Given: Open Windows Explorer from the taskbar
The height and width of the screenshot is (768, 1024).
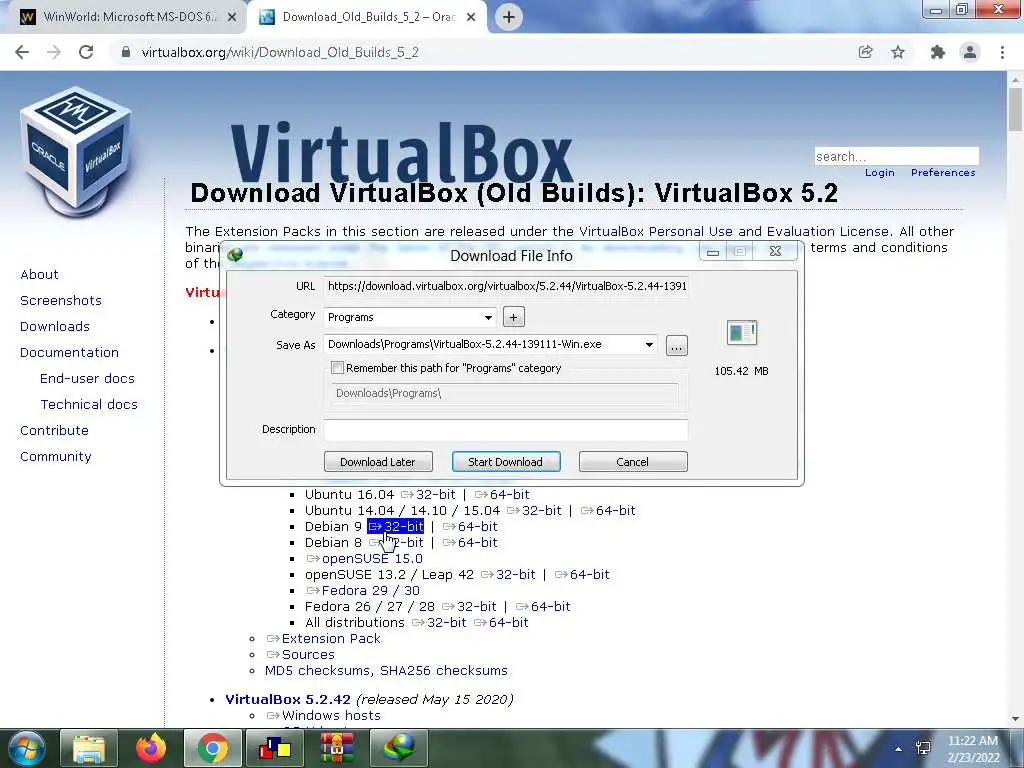Looking at the screenshot, I should tap(89, 748).
